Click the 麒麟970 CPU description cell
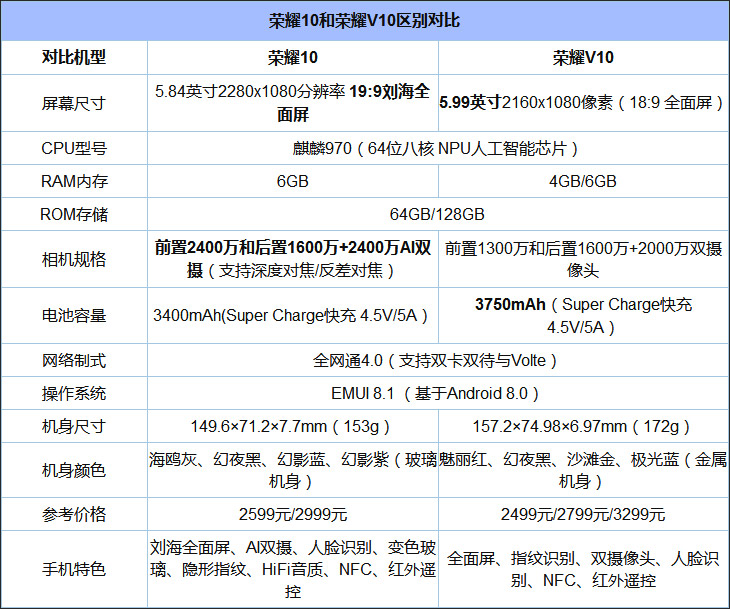The width and height of the screenshot is (730, 609). pos(438,148)
